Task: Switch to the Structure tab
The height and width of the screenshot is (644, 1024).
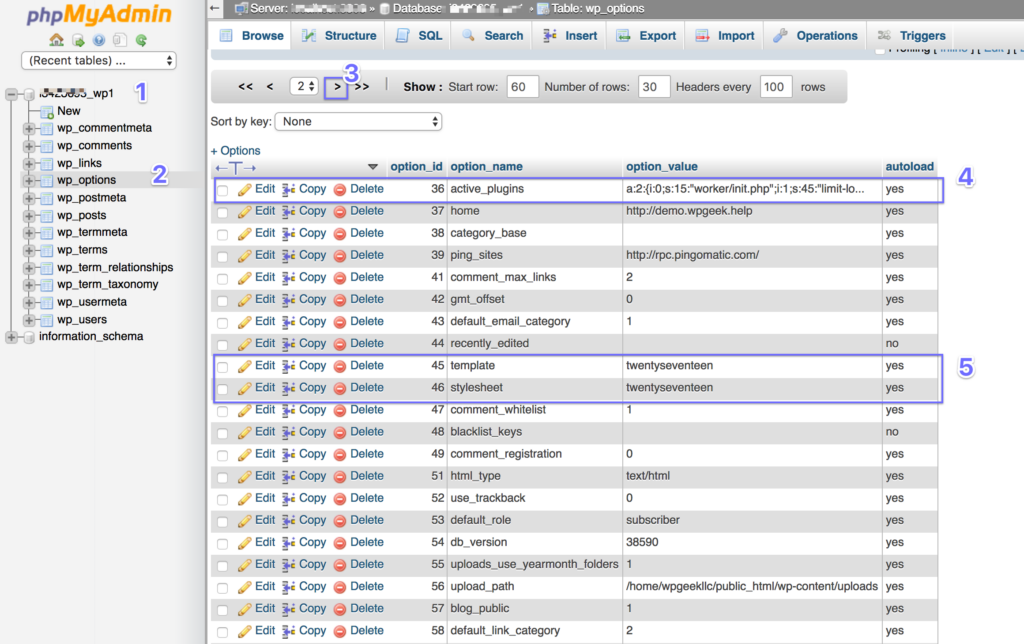Action: point(339,36)
